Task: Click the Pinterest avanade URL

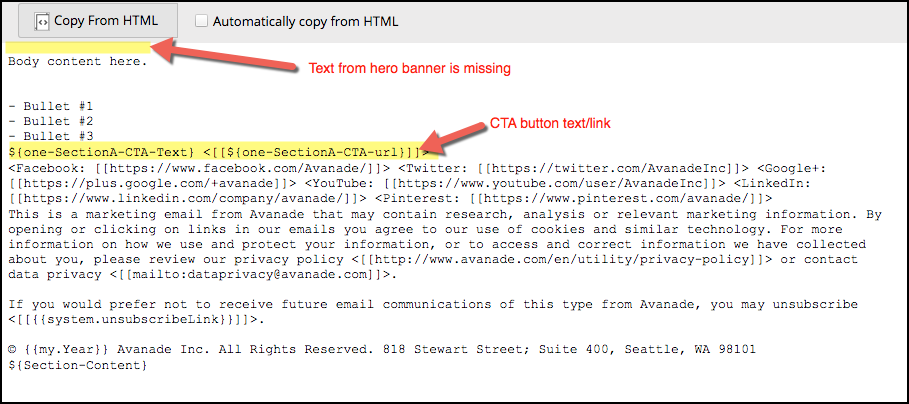Action: coord(615,198)
